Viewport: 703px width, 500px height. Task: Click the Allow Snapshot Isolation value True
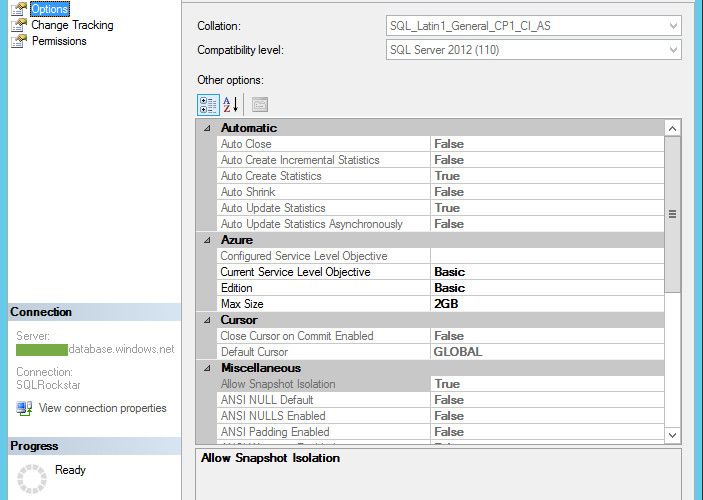447,384
